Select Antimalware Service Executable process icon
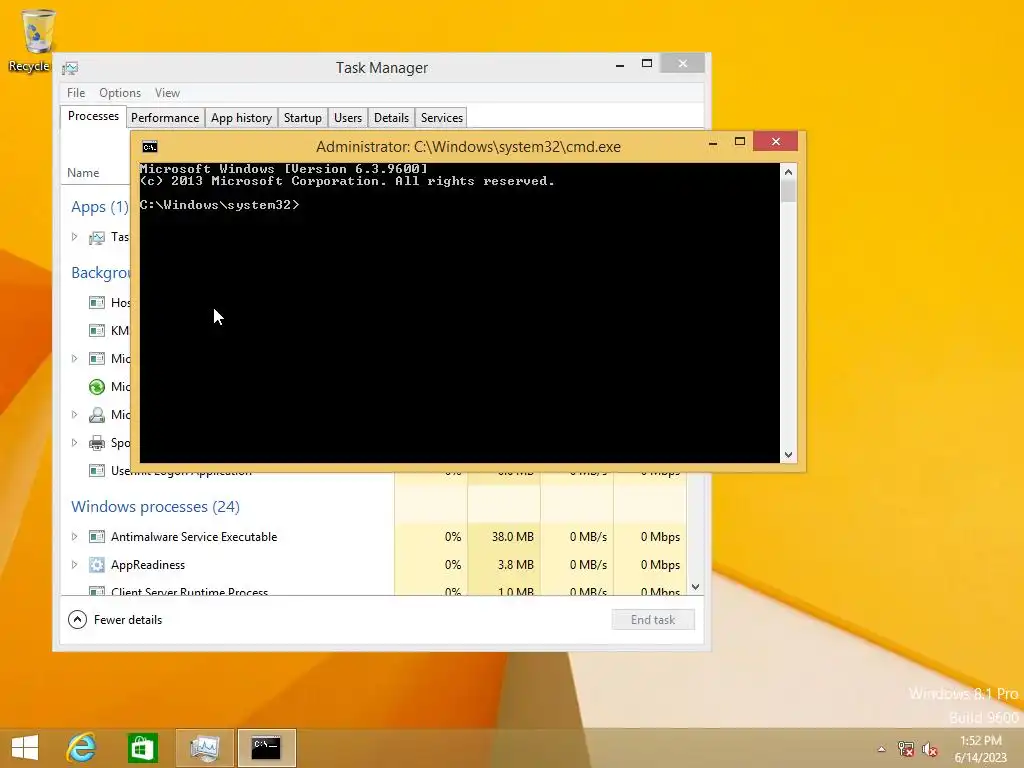This screenshot has height=768, width=1024. (x=97, y=537)
